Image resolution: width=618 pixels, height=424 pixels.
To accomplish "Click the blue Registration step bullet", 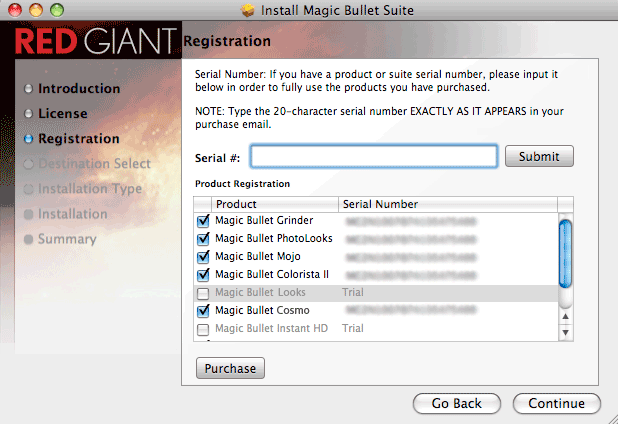I will 28,139.
